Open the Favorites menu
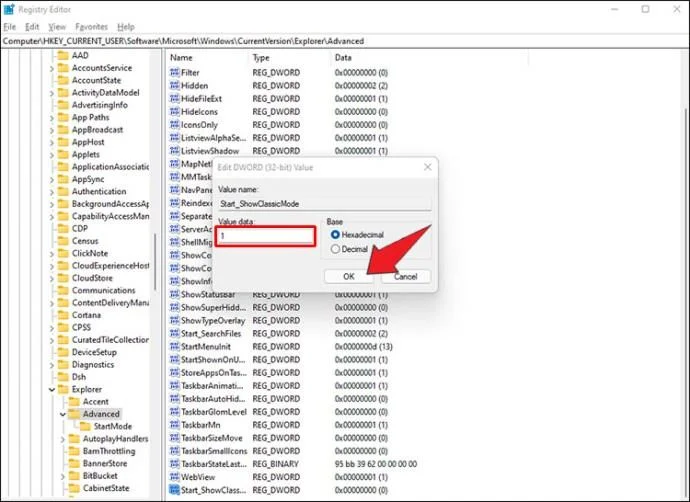Image resolution: width=690 pixels, height=502 pixels. tap(92, 27)
